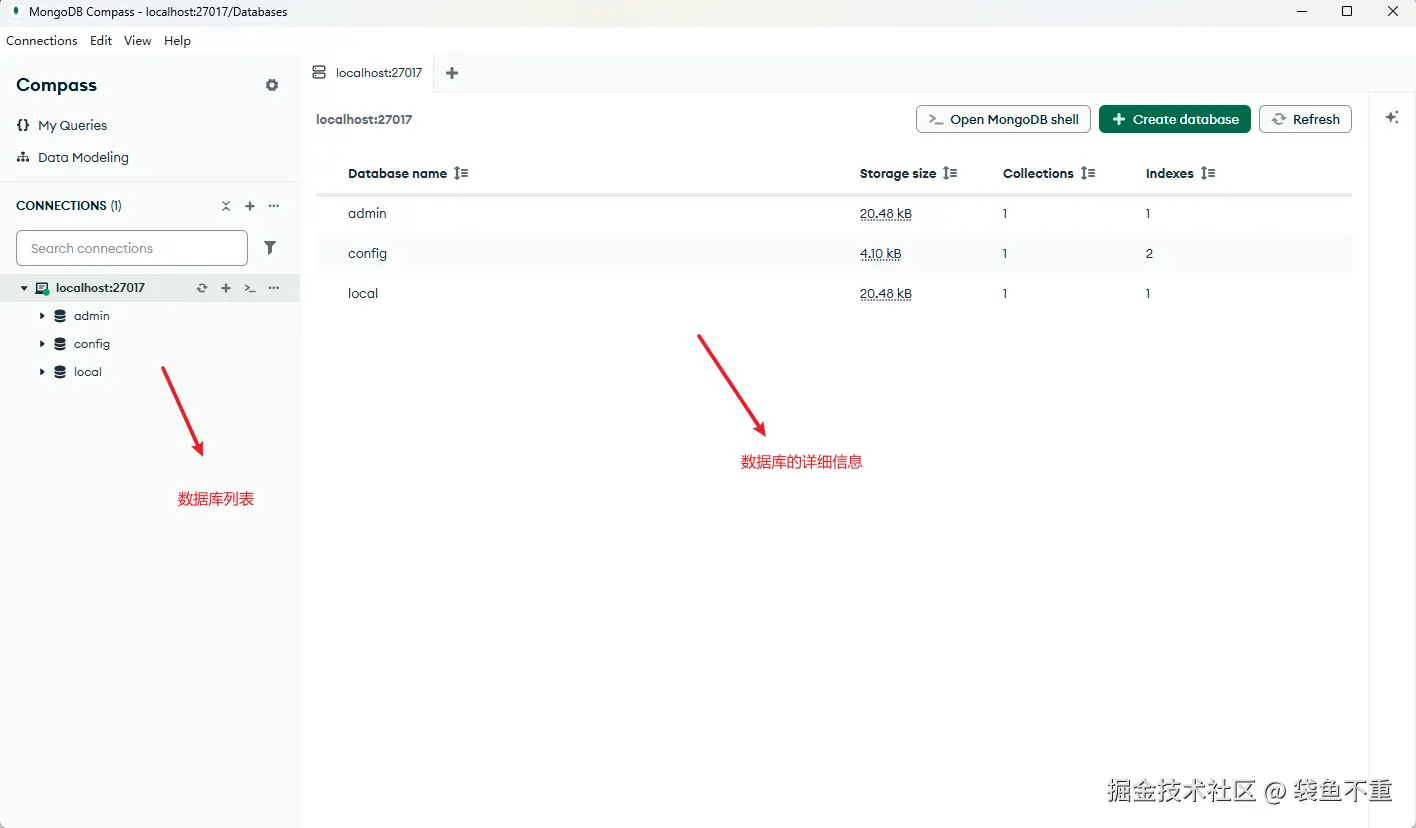Click admin's 20.48 kB storage size
The image size is (1416, 828).
click(886, 214)
